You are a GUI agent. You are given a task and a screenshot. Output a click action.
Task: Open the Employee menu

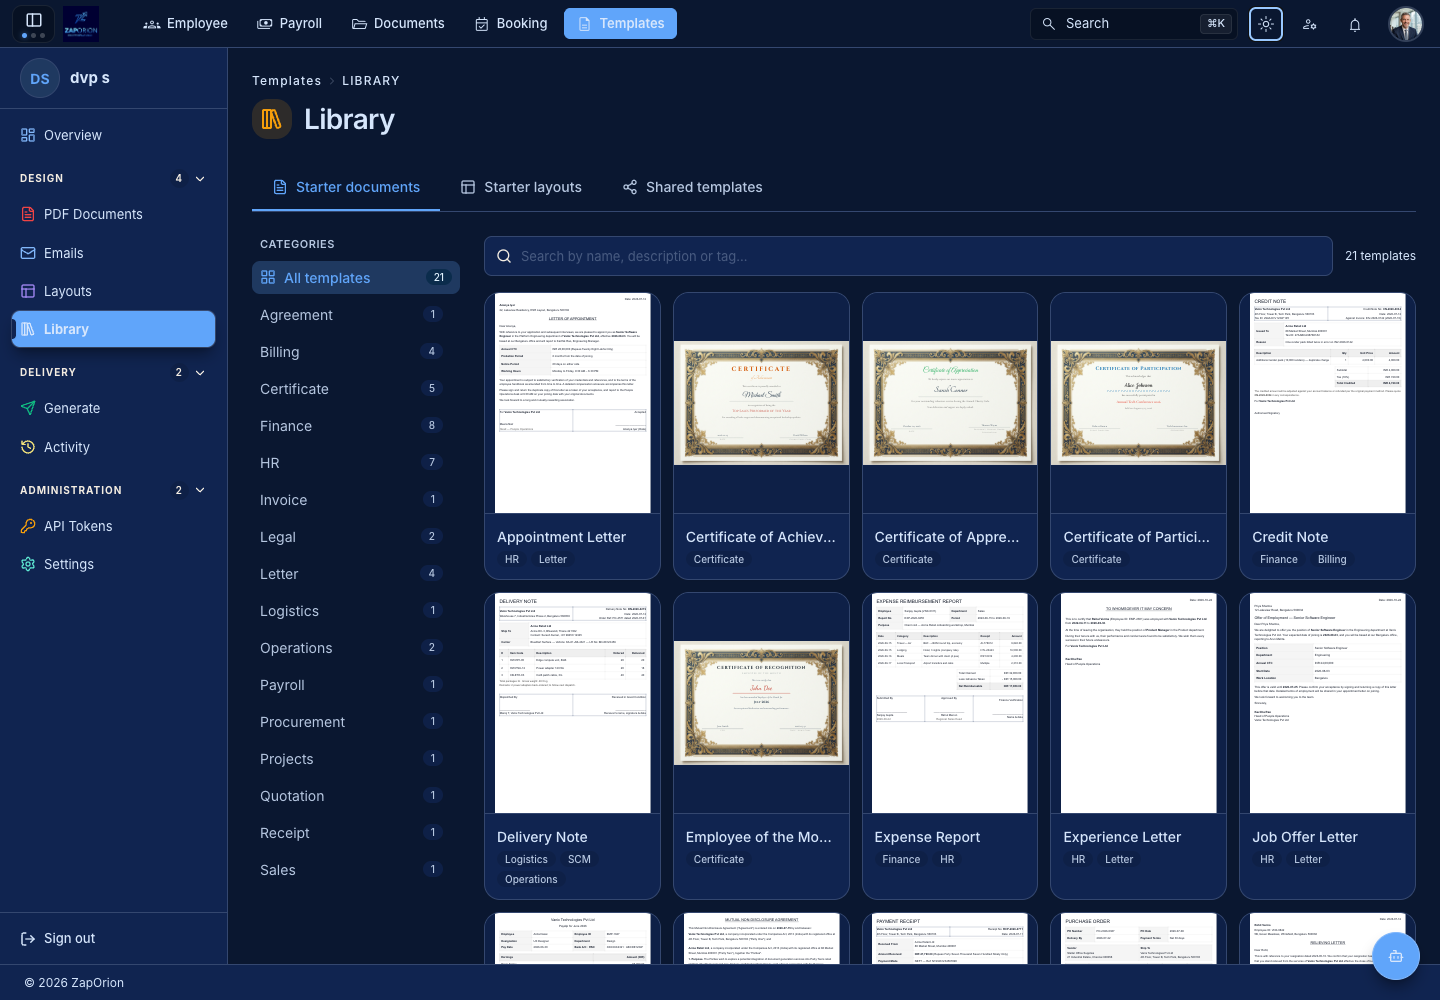tap(186, 23)
